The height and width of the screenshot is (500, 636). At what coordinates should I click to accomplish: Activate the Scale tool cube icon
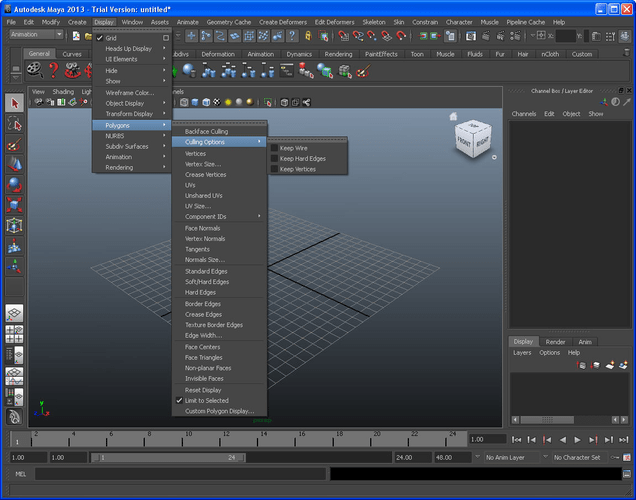coord(15,205)
